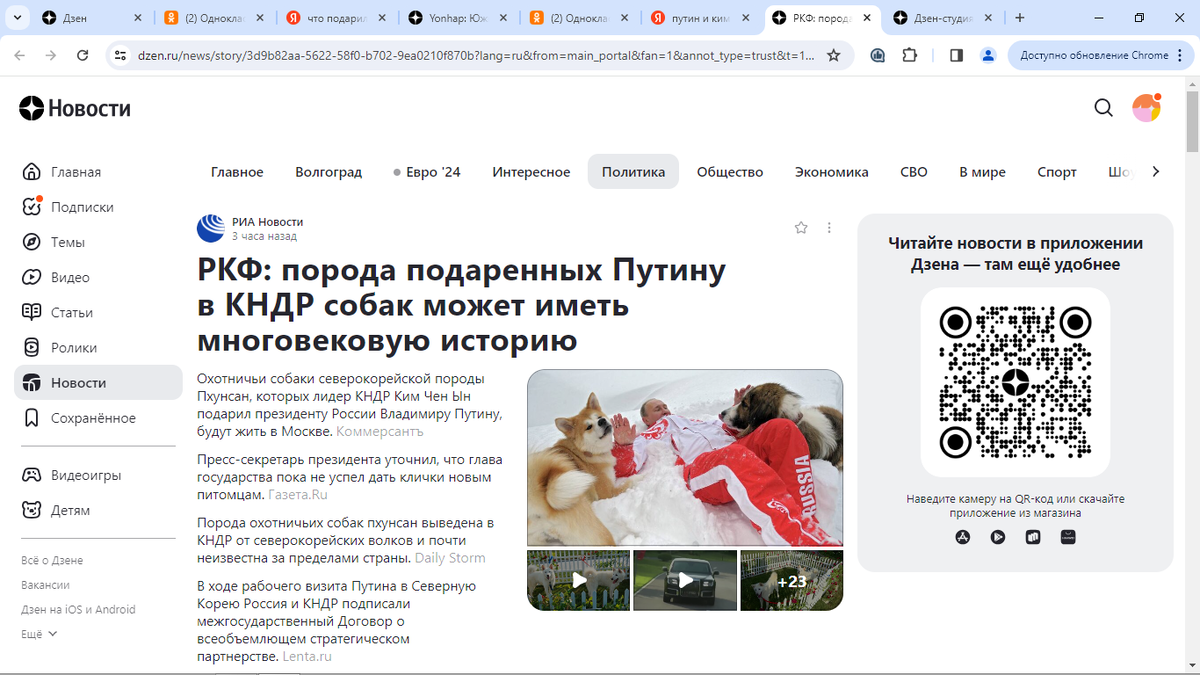
Task: Go back in Chrome
Action: point(20,55)
